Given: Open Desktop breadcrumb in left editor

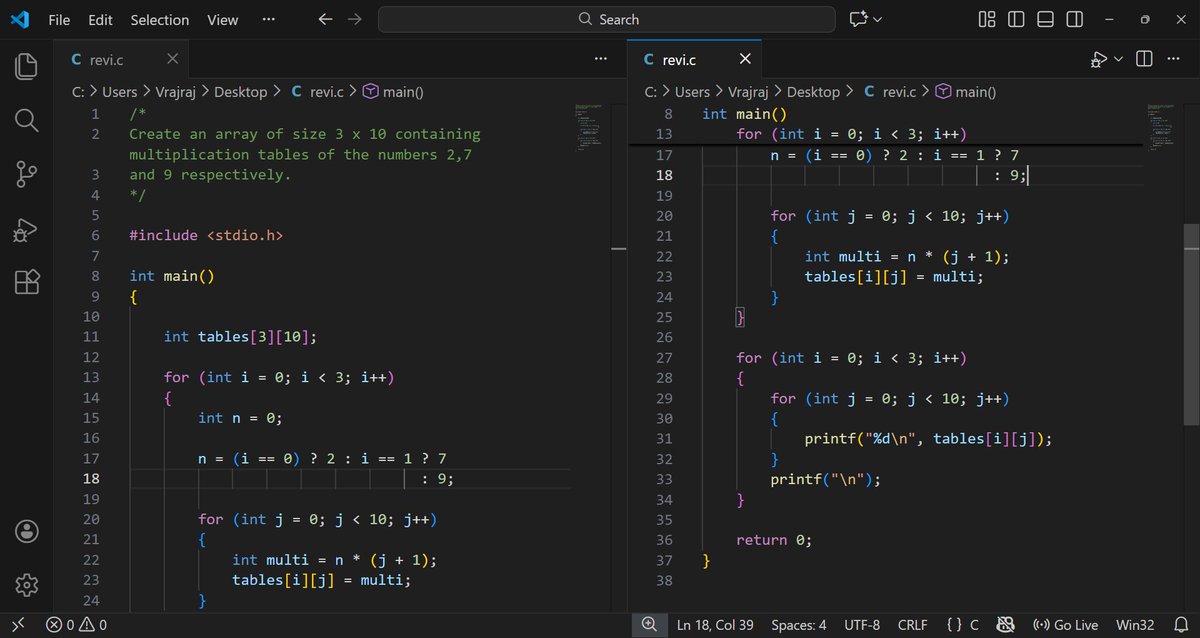Looking at the screenshot, I should pos(241,92).
